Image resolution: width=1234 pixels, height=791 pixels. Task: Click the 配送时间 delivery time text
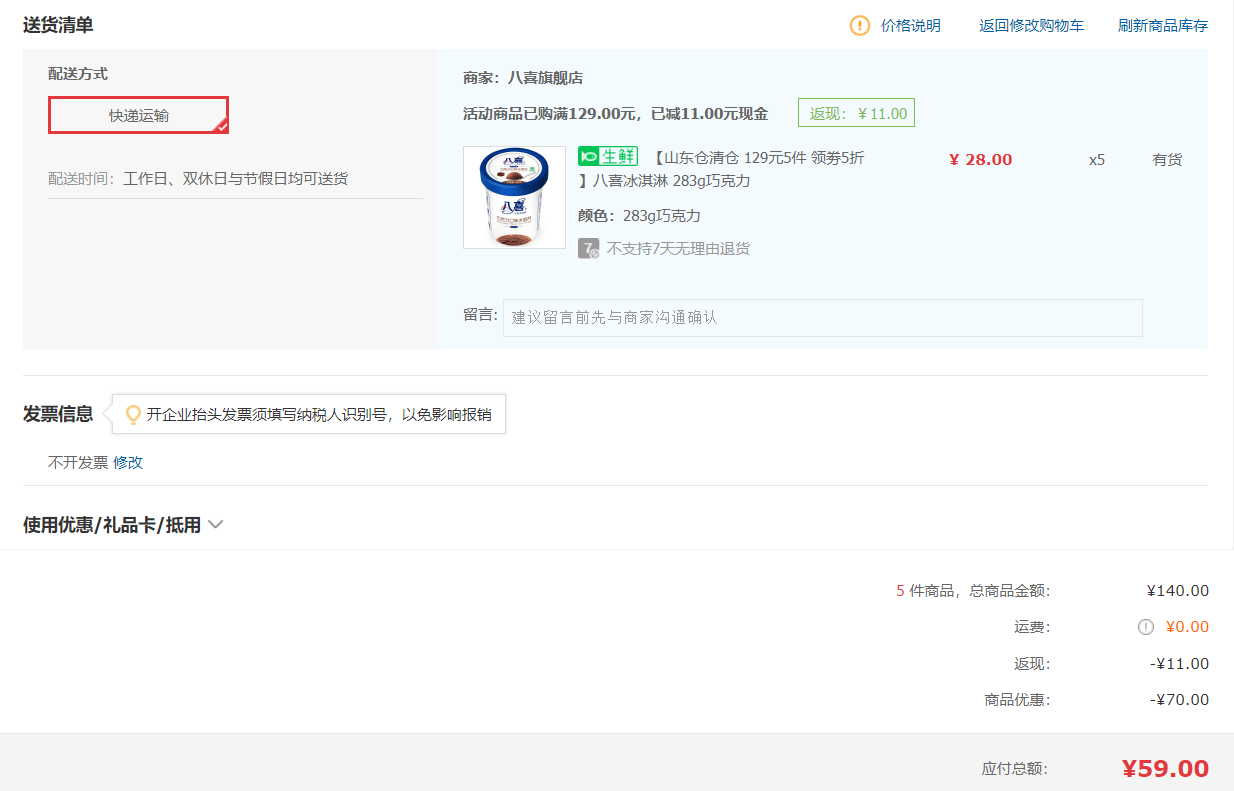pos(198,179)
